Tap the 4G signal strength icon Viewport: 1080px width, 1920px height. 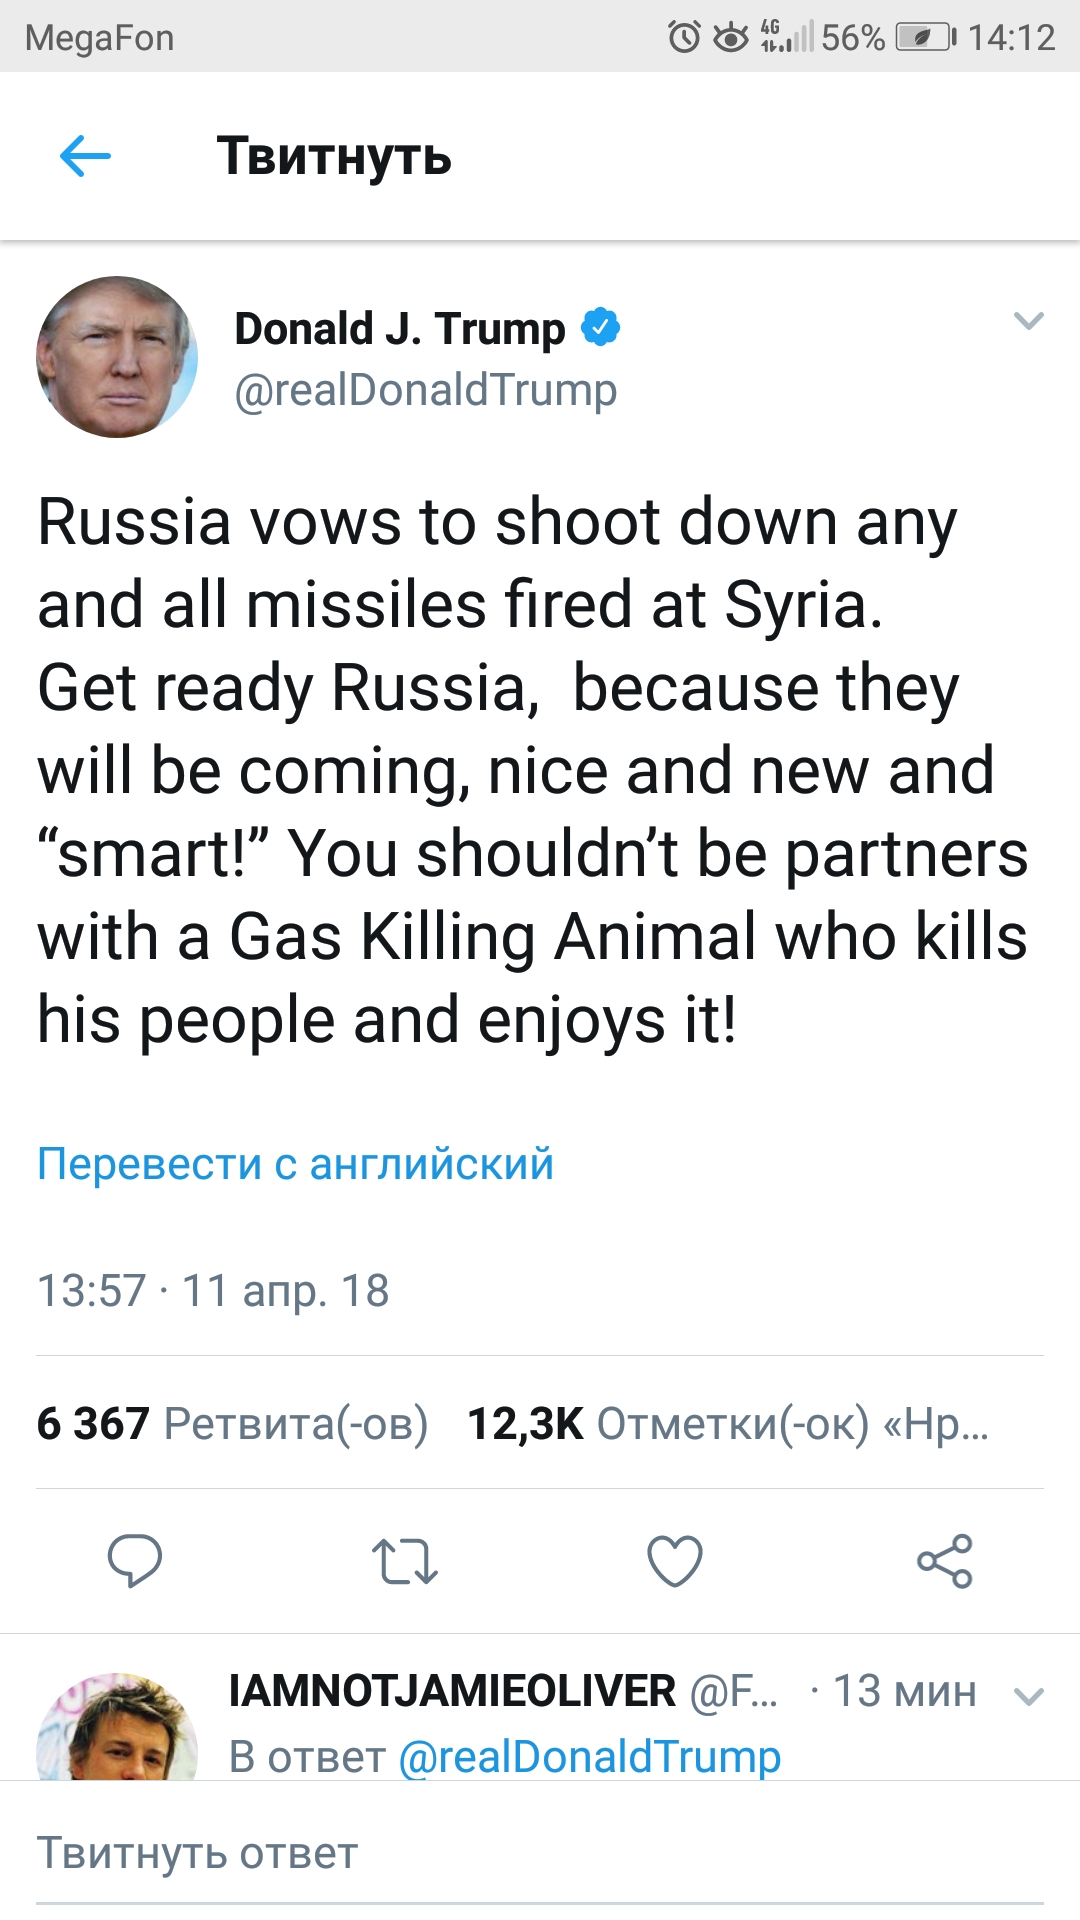pyautogui.click(x=787, y=36)
